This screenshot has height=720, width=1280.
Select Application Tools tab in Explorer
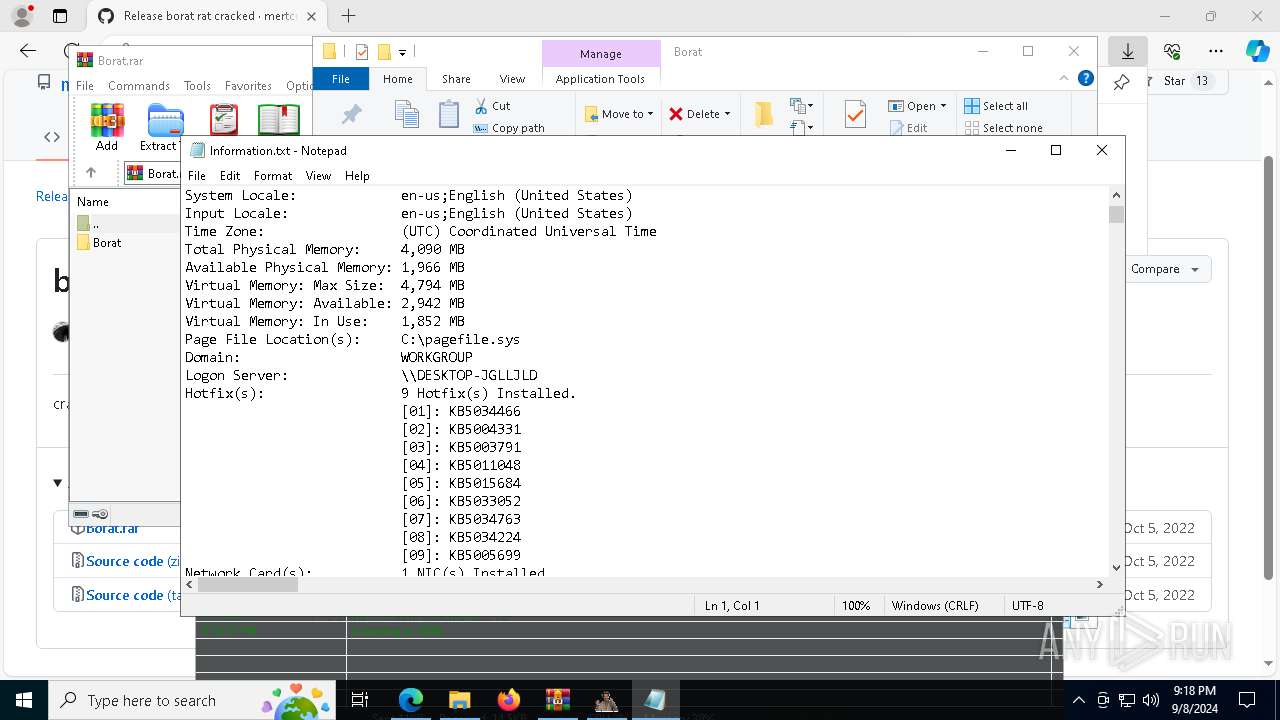click(600, 79)
